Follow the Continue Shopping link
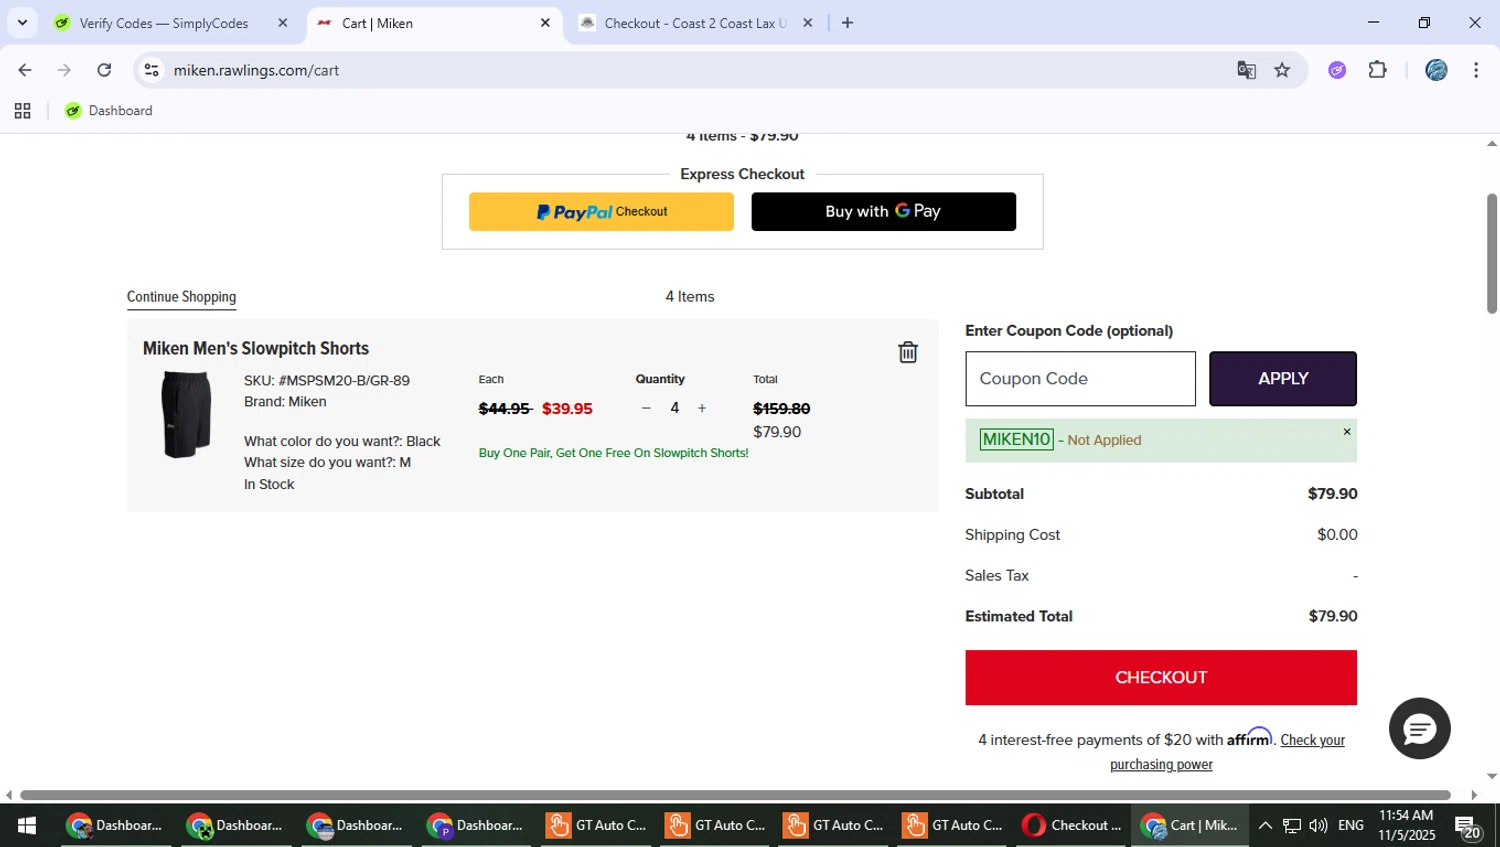 tap(181, 297)
